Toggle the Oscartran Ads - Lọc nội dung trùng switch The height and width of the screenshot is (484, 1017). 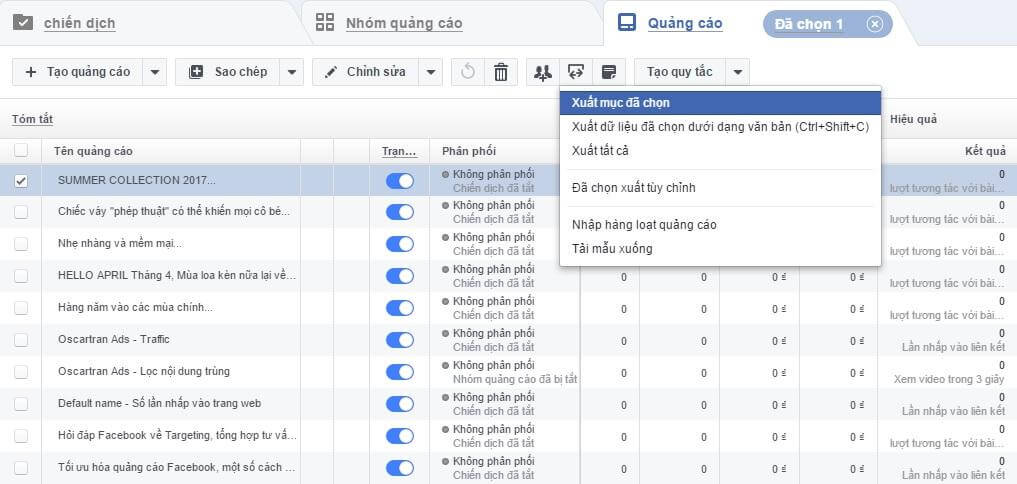[400, 372]
